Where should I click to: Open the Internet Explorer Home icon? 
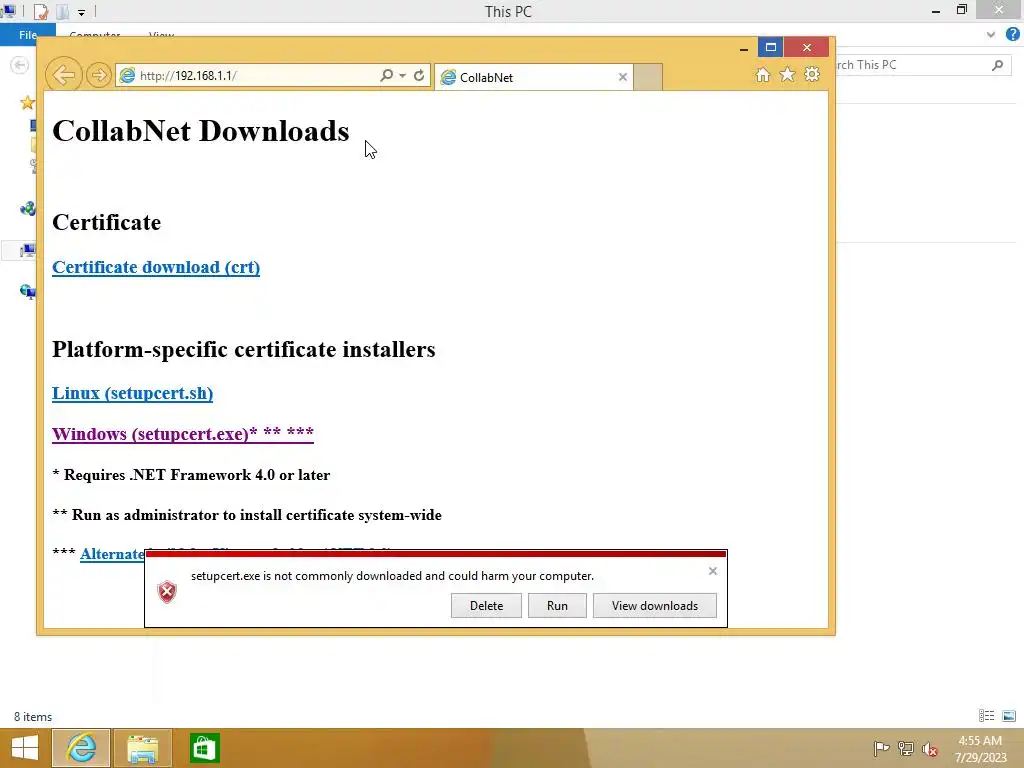[763, 74]
